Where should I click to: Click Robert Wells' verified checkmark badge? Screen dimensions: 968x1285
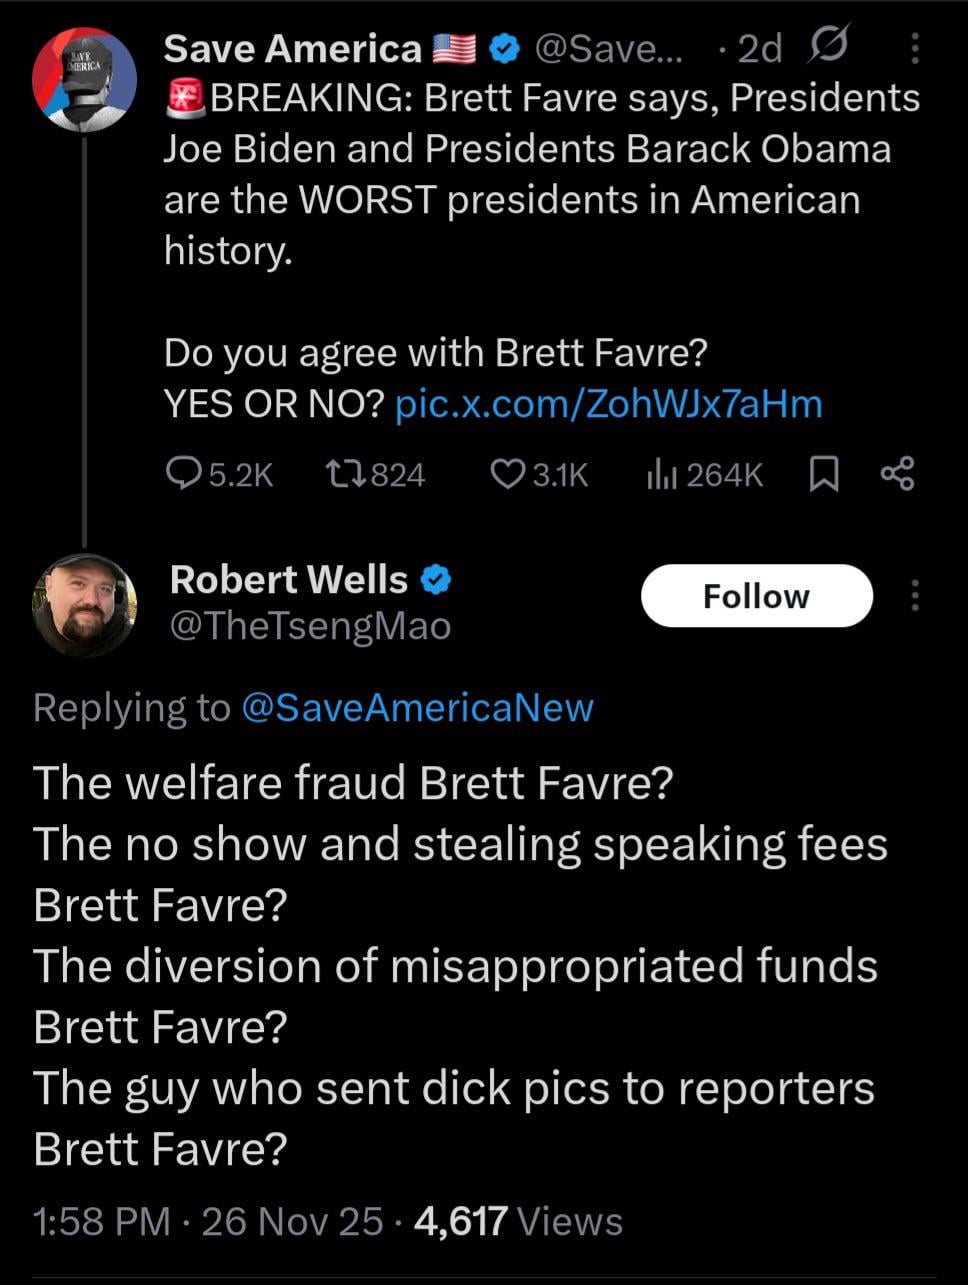437,580
